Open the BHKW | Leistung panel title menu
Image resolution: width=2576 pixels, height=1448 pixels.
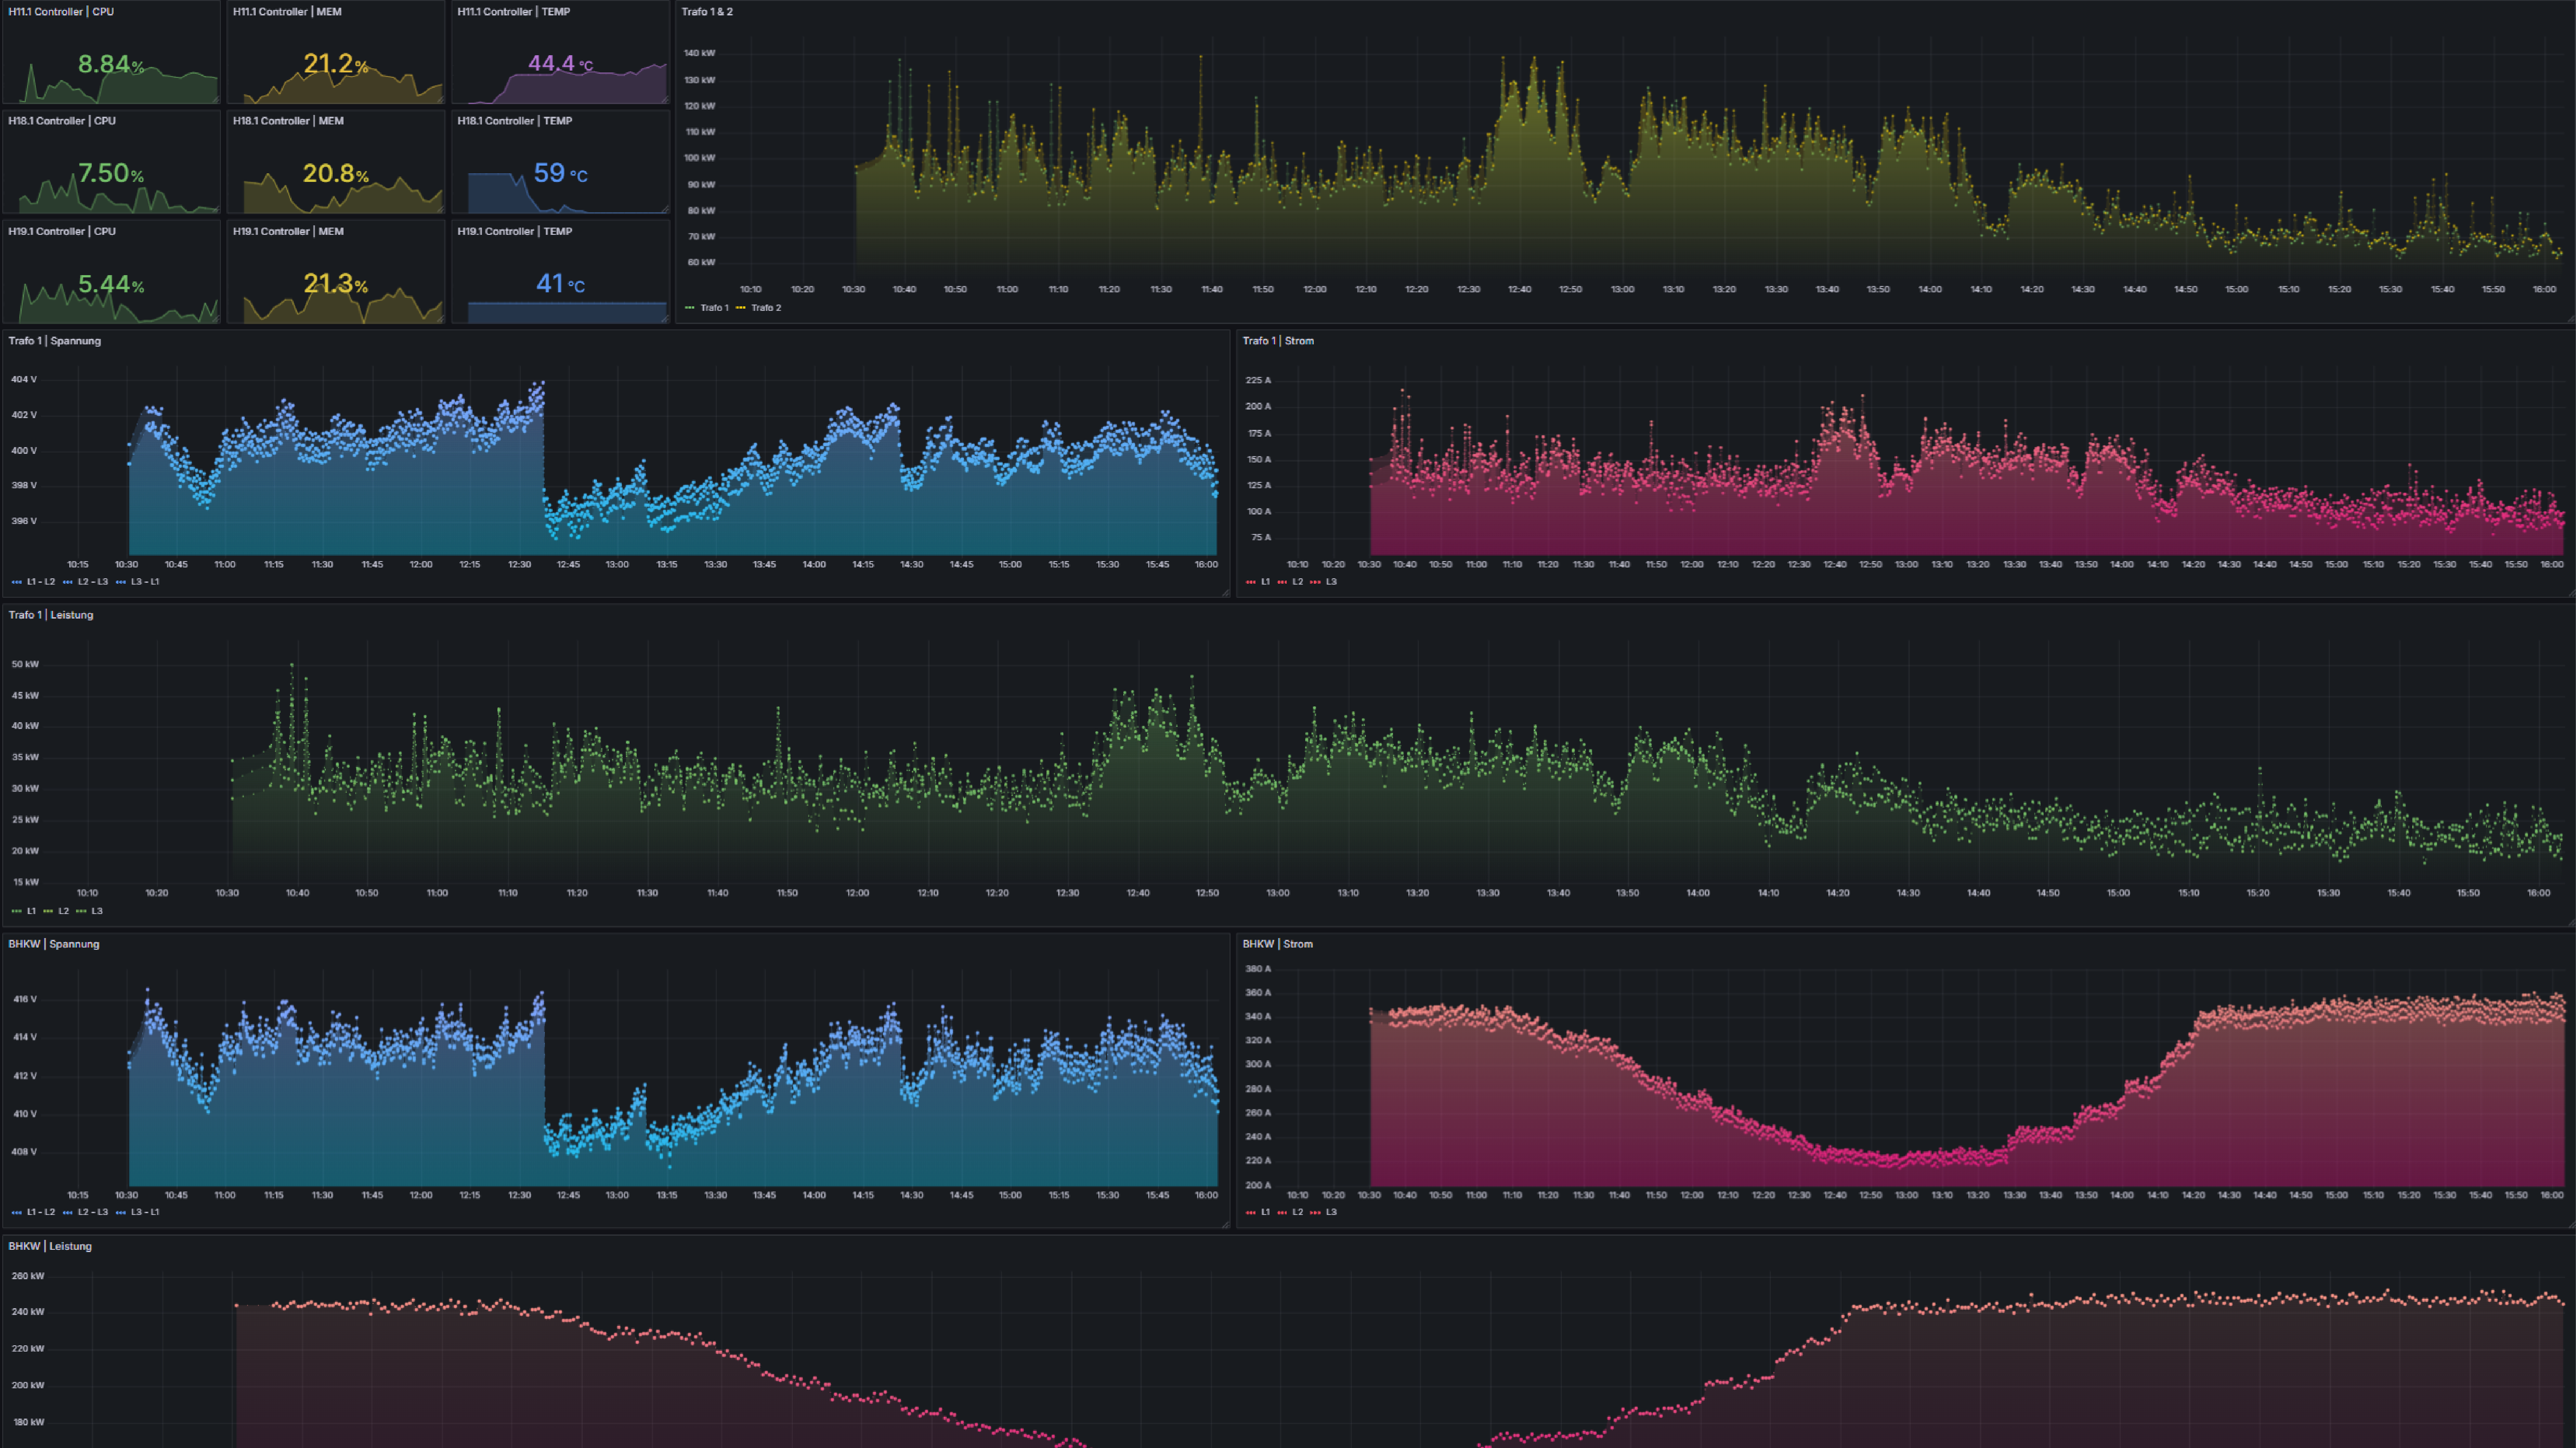pyautogui.click(x=50, y=1246)
